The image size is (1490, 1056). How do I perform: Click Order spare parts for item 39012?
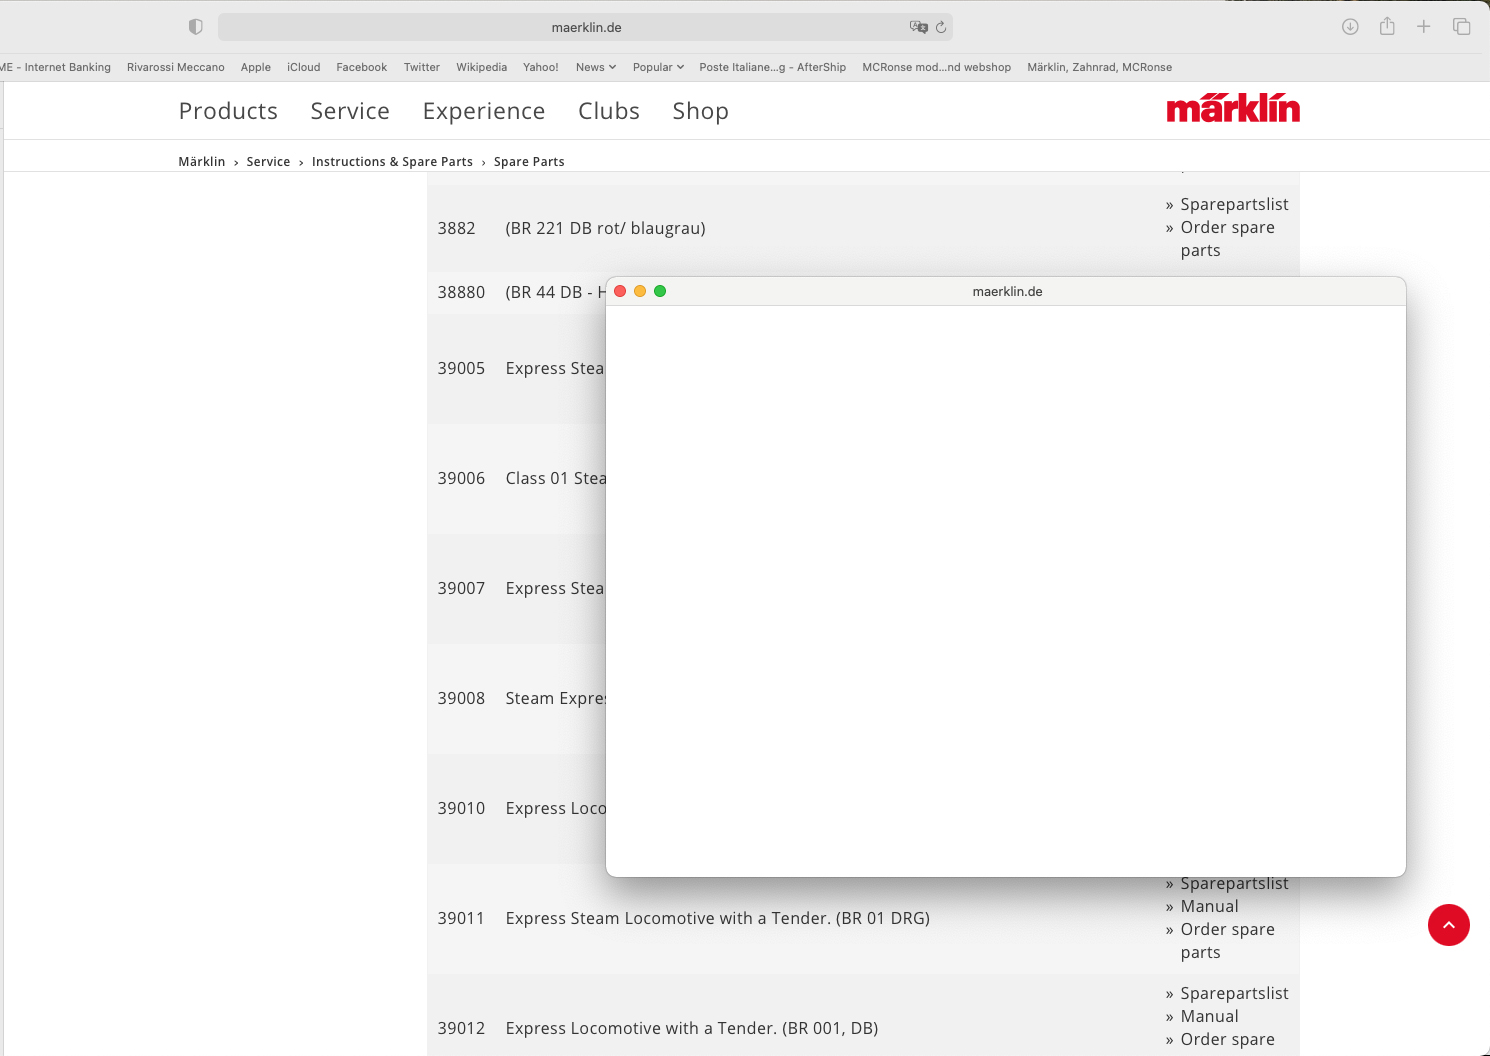1227,1039
